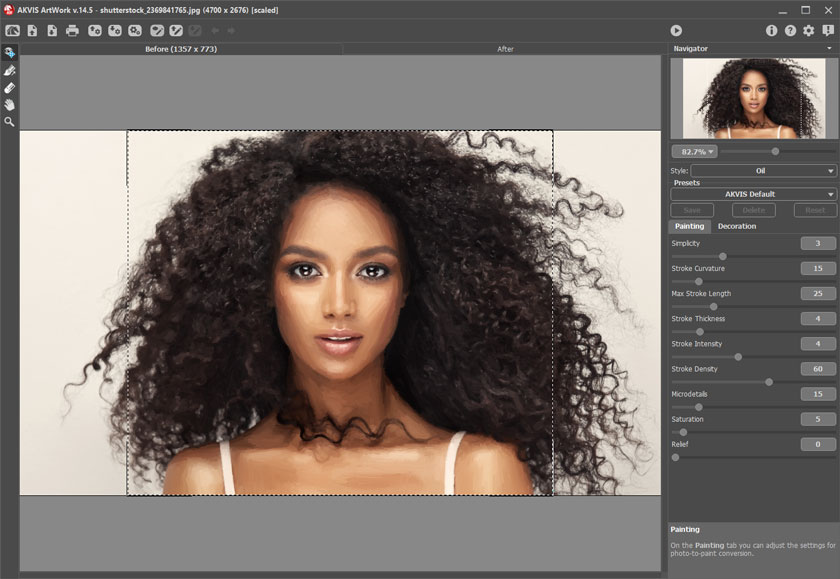Adjust the Stroke Intensity slider

pos(738,357)
